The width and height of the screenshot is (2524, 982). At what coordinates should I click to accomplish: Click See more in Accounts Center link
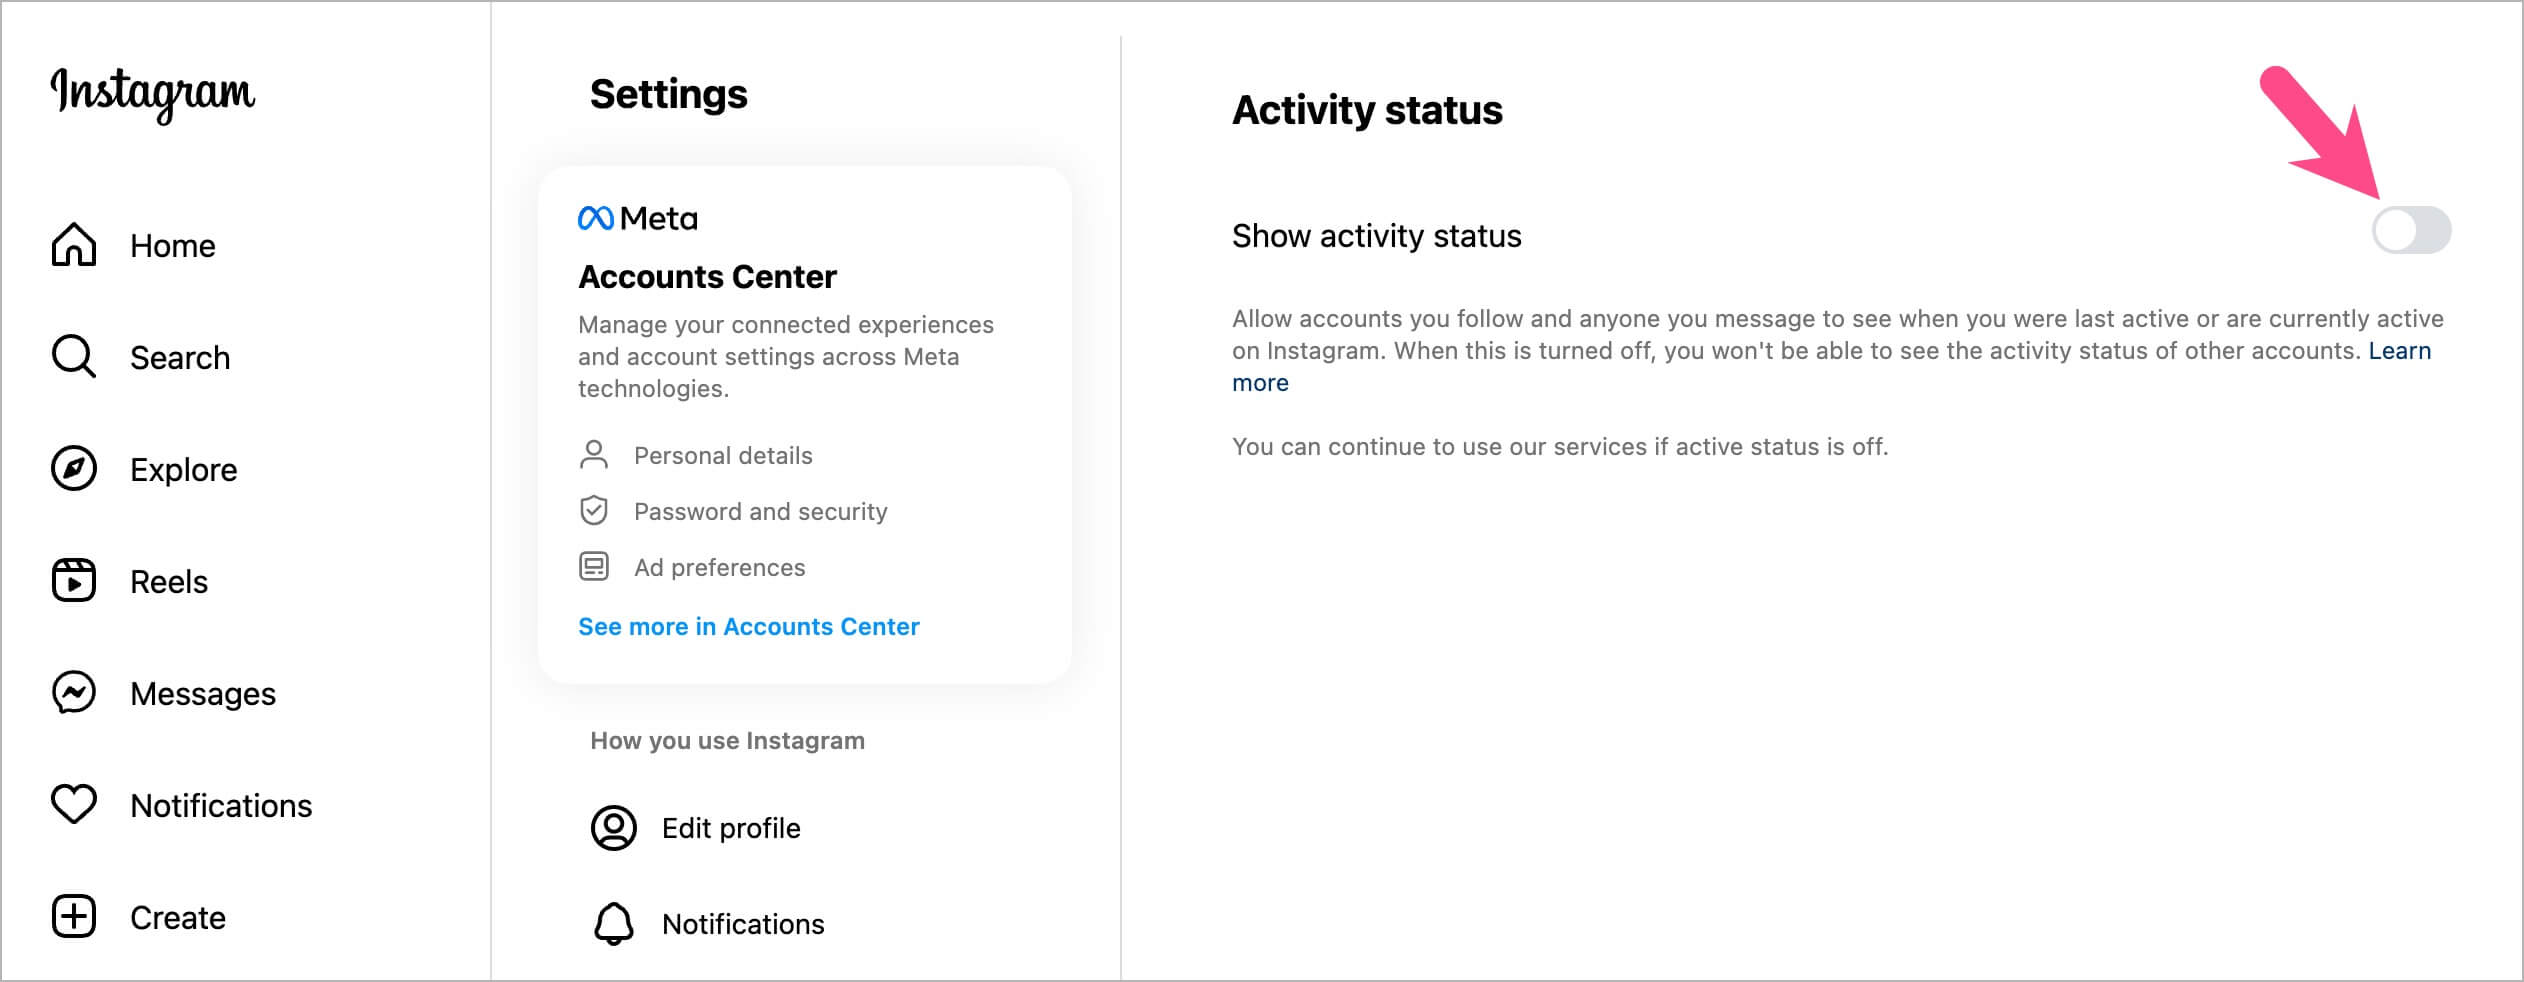tap(748, 627)
